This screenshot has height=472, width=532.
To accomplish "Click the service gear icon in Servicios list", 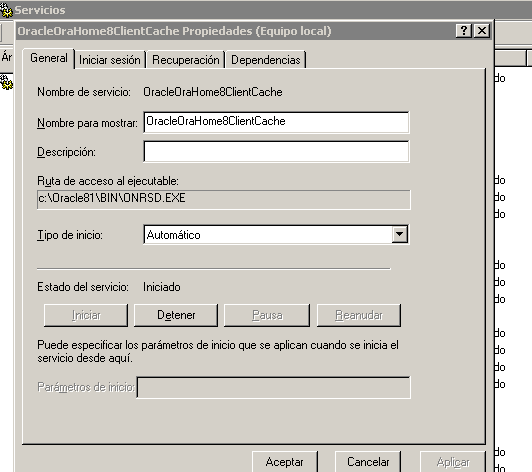I will 6,82.
